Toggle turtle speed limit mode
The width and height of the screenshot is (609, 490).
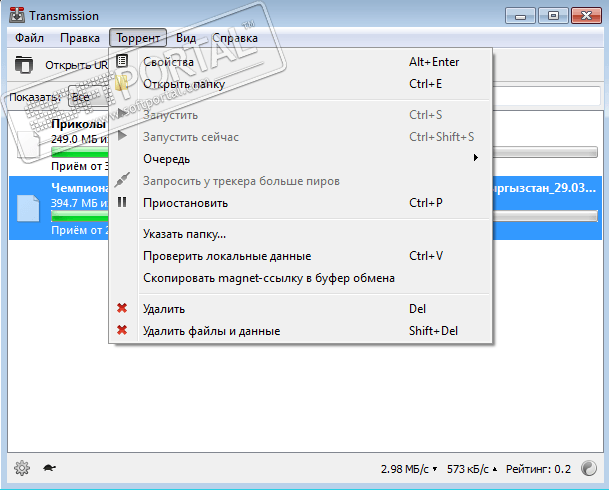[x=49, y=467]
